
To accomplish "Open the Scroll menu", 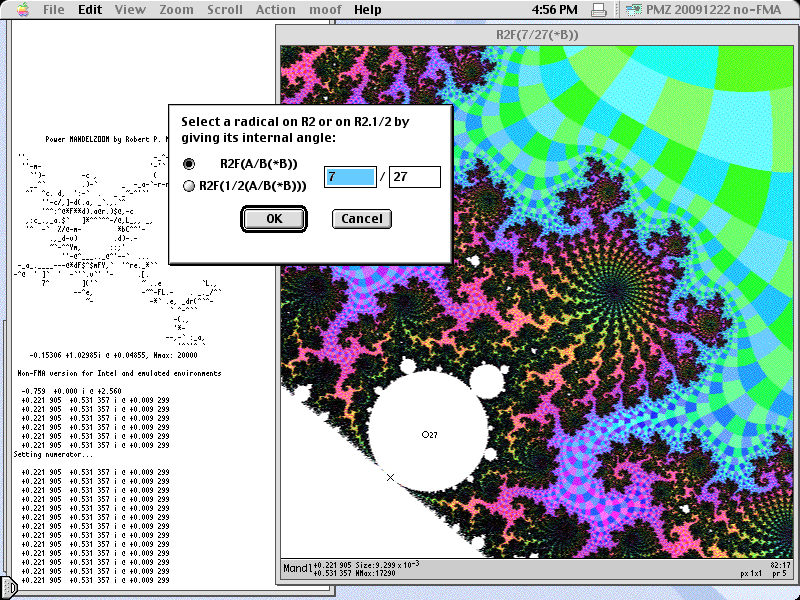I will [x=224, y=10].
